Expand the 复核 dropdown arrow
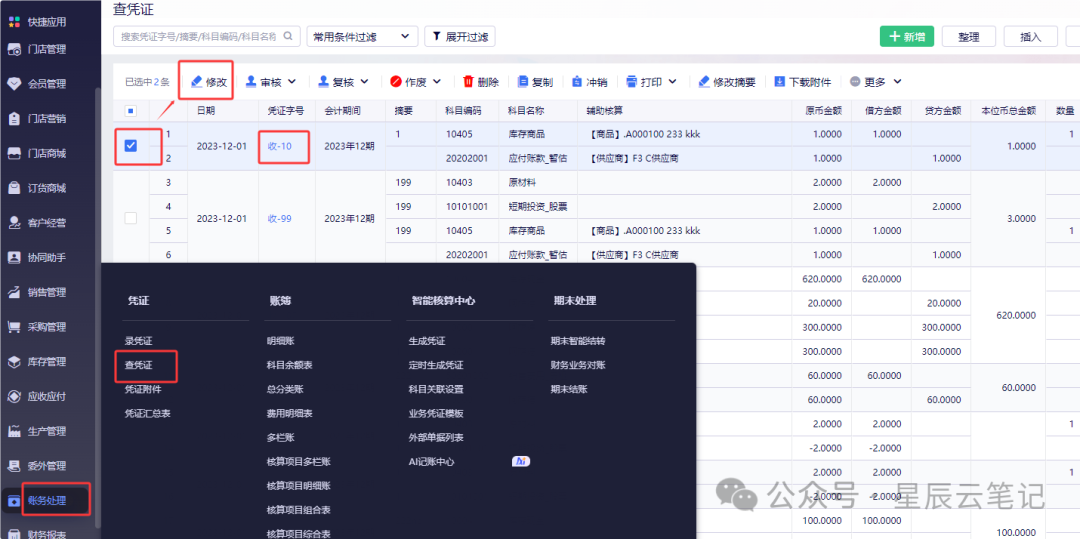 pos(364,82)
